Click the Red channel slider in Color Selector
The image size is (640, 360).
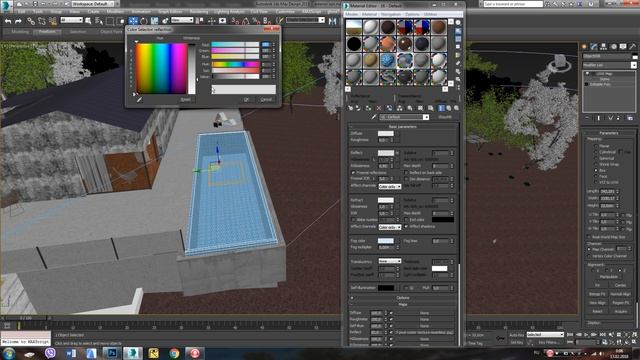tap(235, 44)
